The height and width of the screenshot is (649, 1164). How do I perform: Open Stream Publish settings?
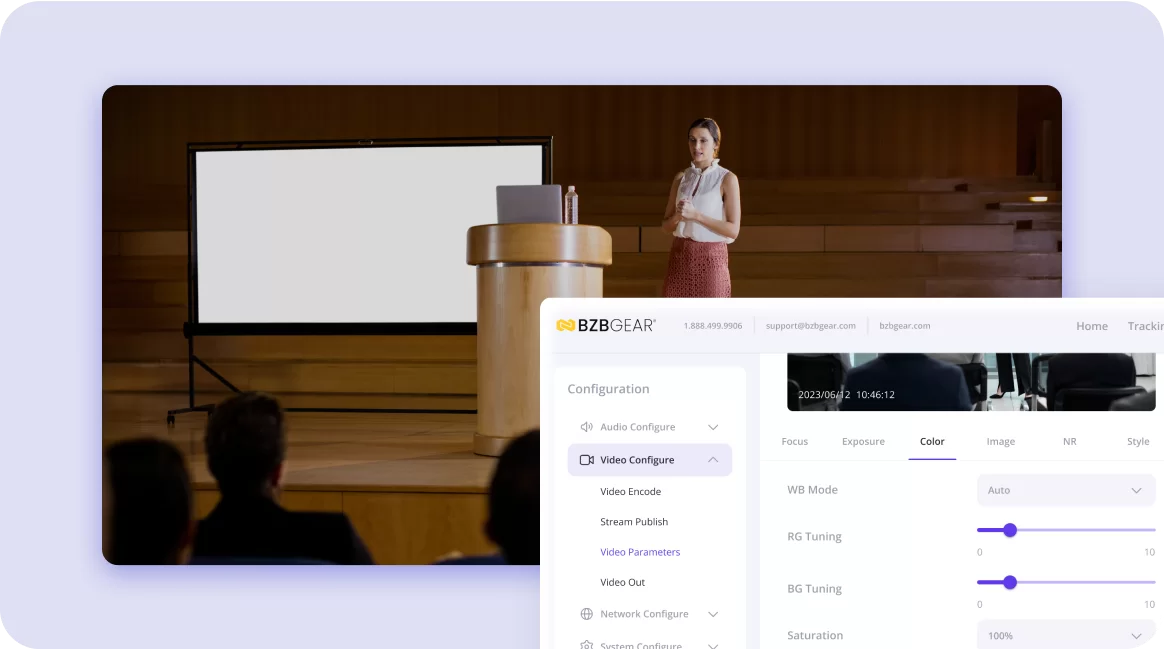[634, 522]
